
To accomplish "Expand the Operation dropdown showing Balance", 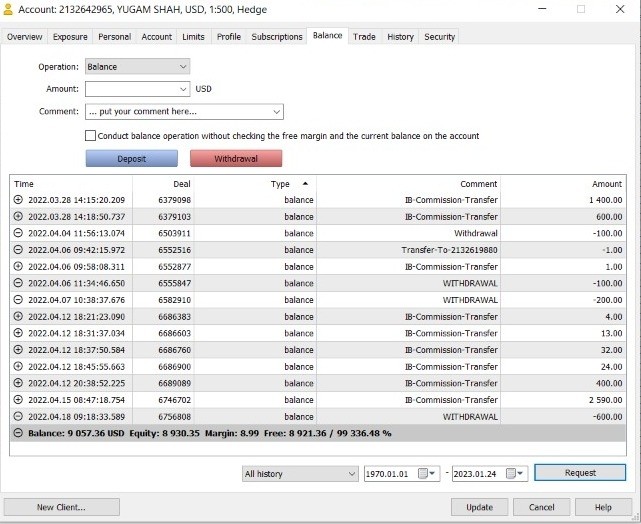I will (183, 67).
